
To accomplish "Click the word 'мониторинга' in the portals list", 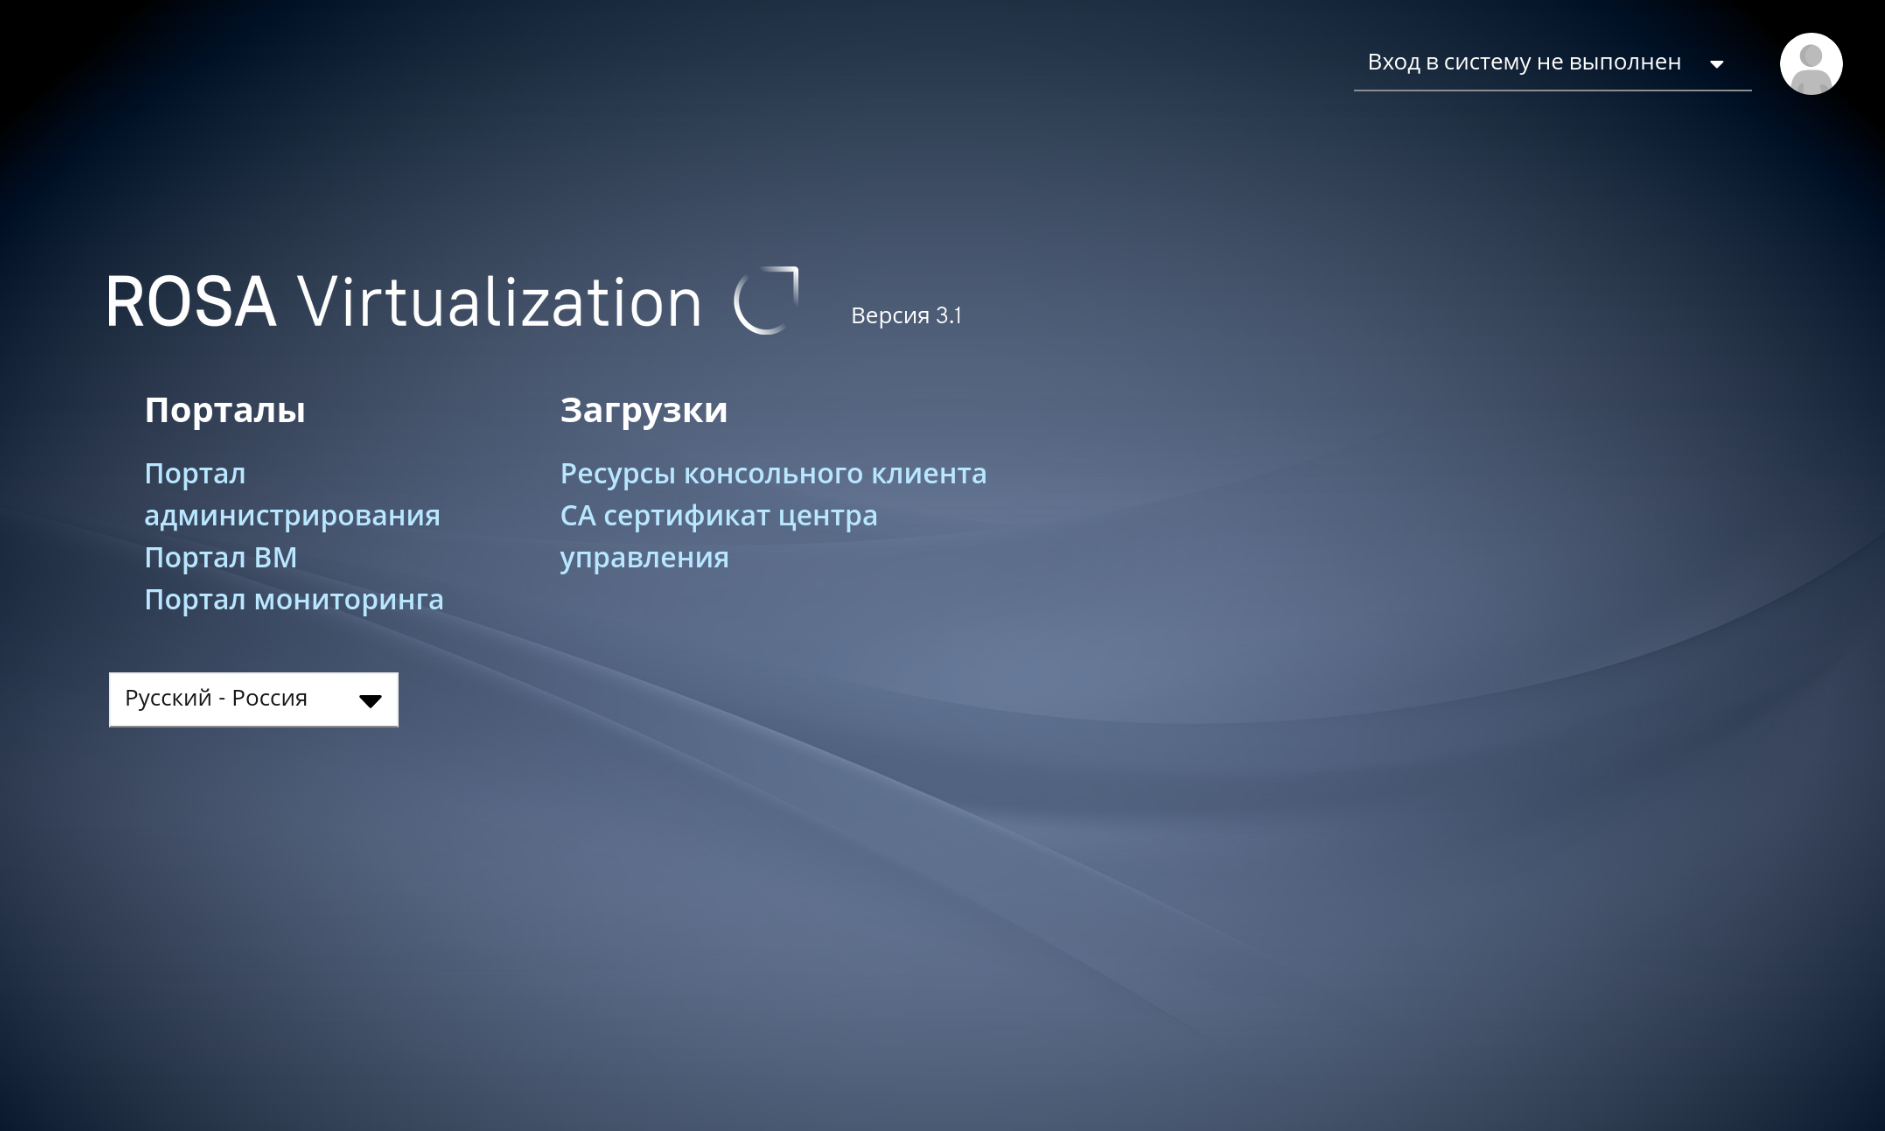I will point(349,600).
